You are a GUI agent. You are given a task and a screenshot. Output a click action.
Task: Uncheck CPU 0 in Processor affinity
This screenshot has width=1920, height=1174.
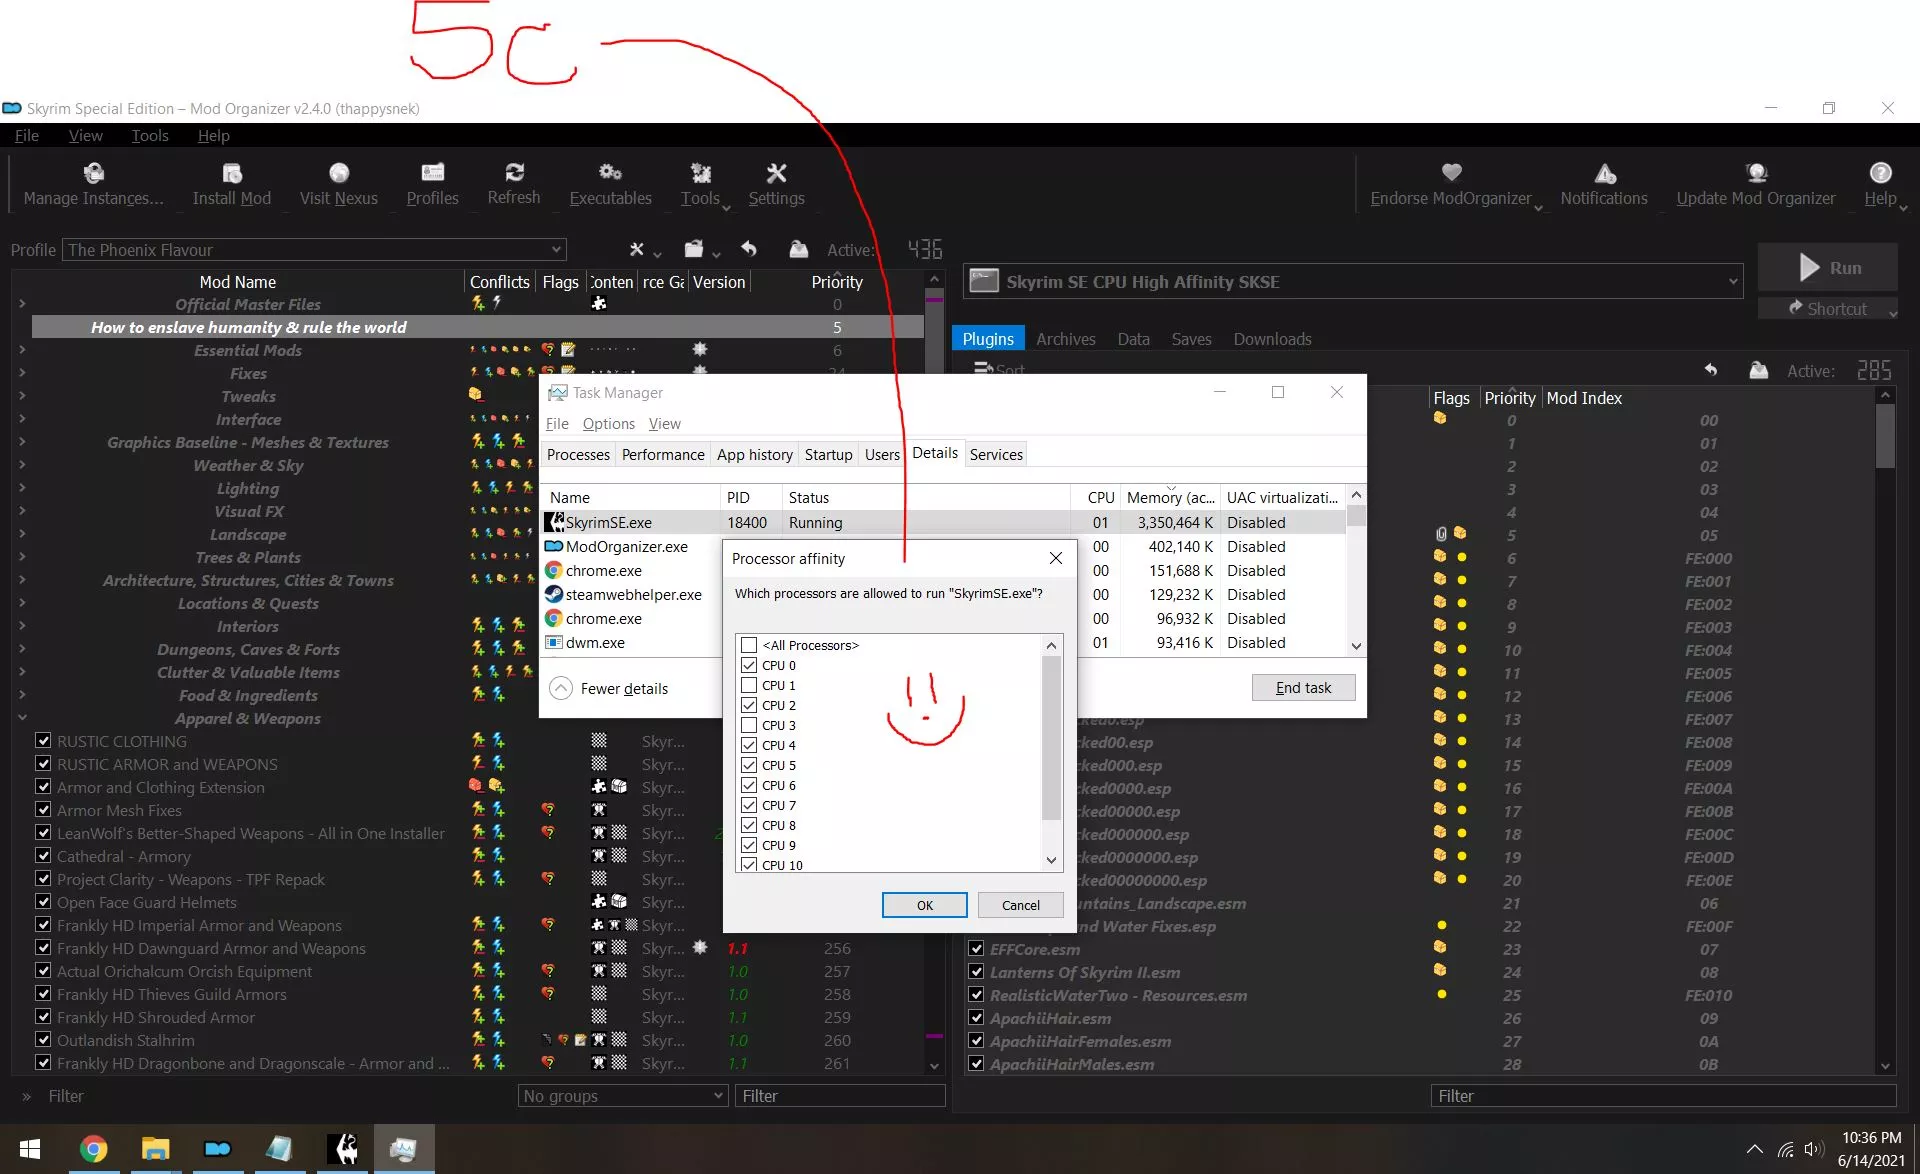(x=749, y=665)
